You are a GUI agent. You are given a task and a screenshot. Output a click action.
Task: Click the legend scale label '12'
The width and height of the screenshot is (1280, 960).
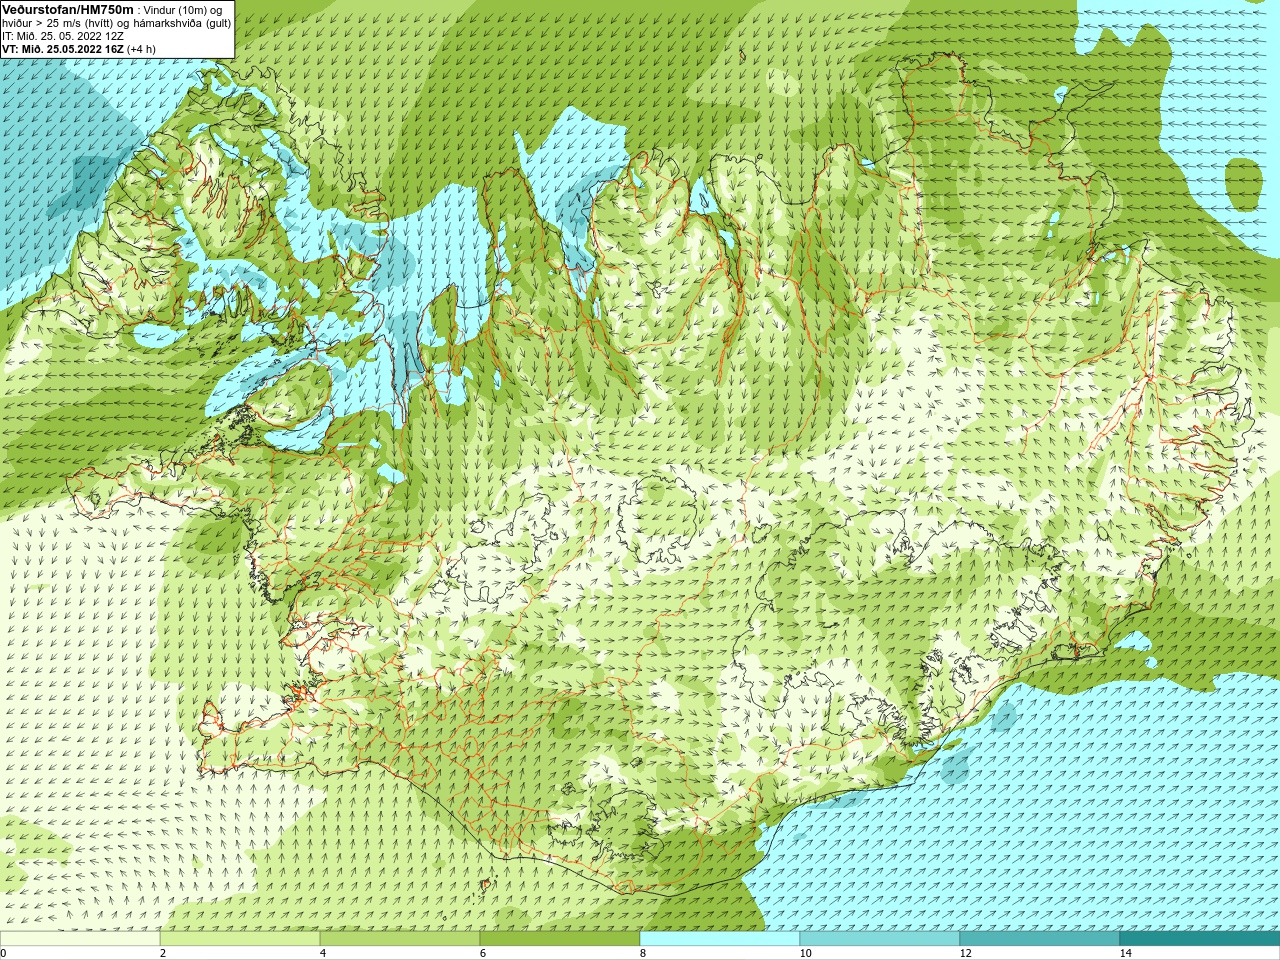[966, 953]
